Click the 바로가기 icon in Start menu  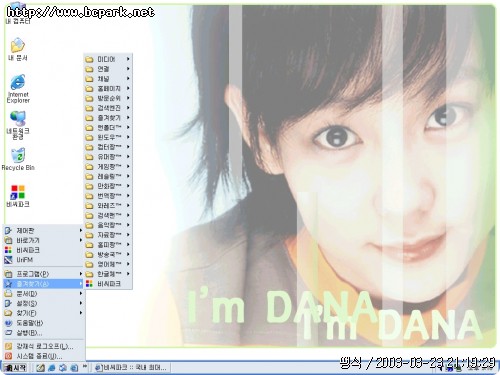point(8,240)
